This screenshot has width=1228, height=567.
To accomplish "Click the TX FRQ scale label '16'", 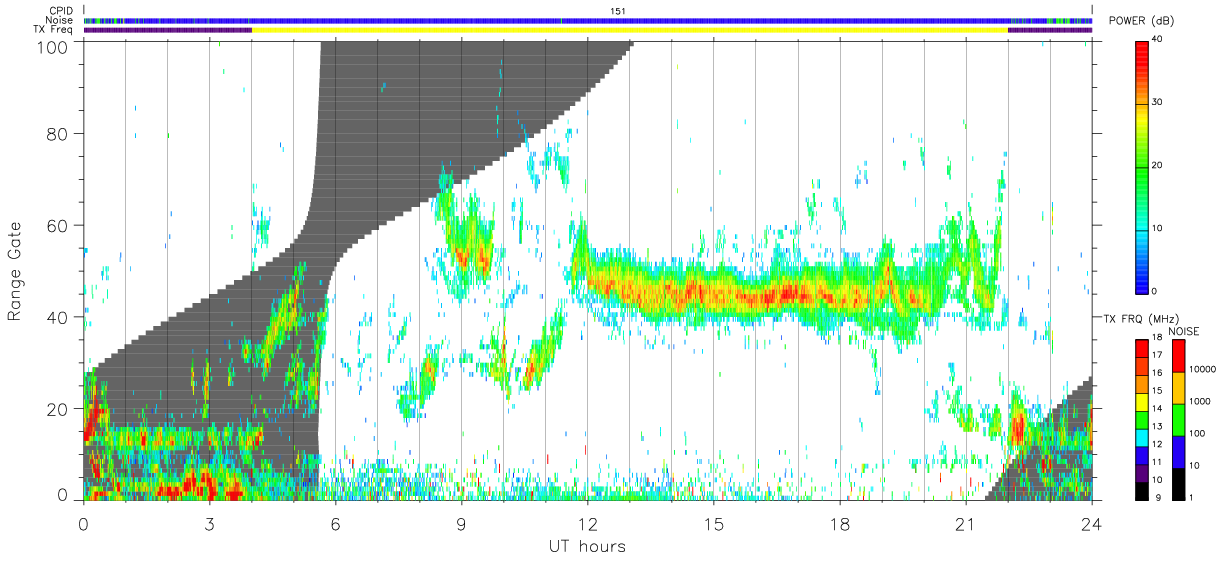I will tap(1157, 372).
